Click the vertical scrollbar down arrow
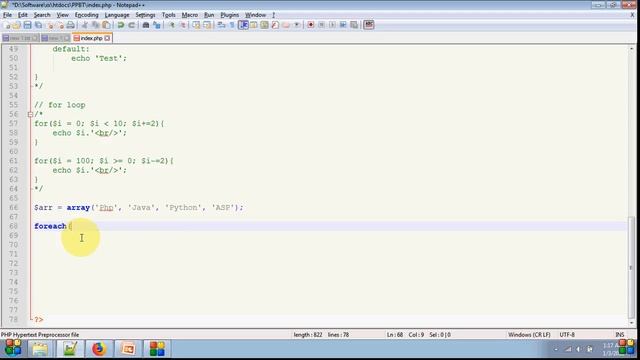640x360 pixels. pyautogui.click(x=631, y=323)
